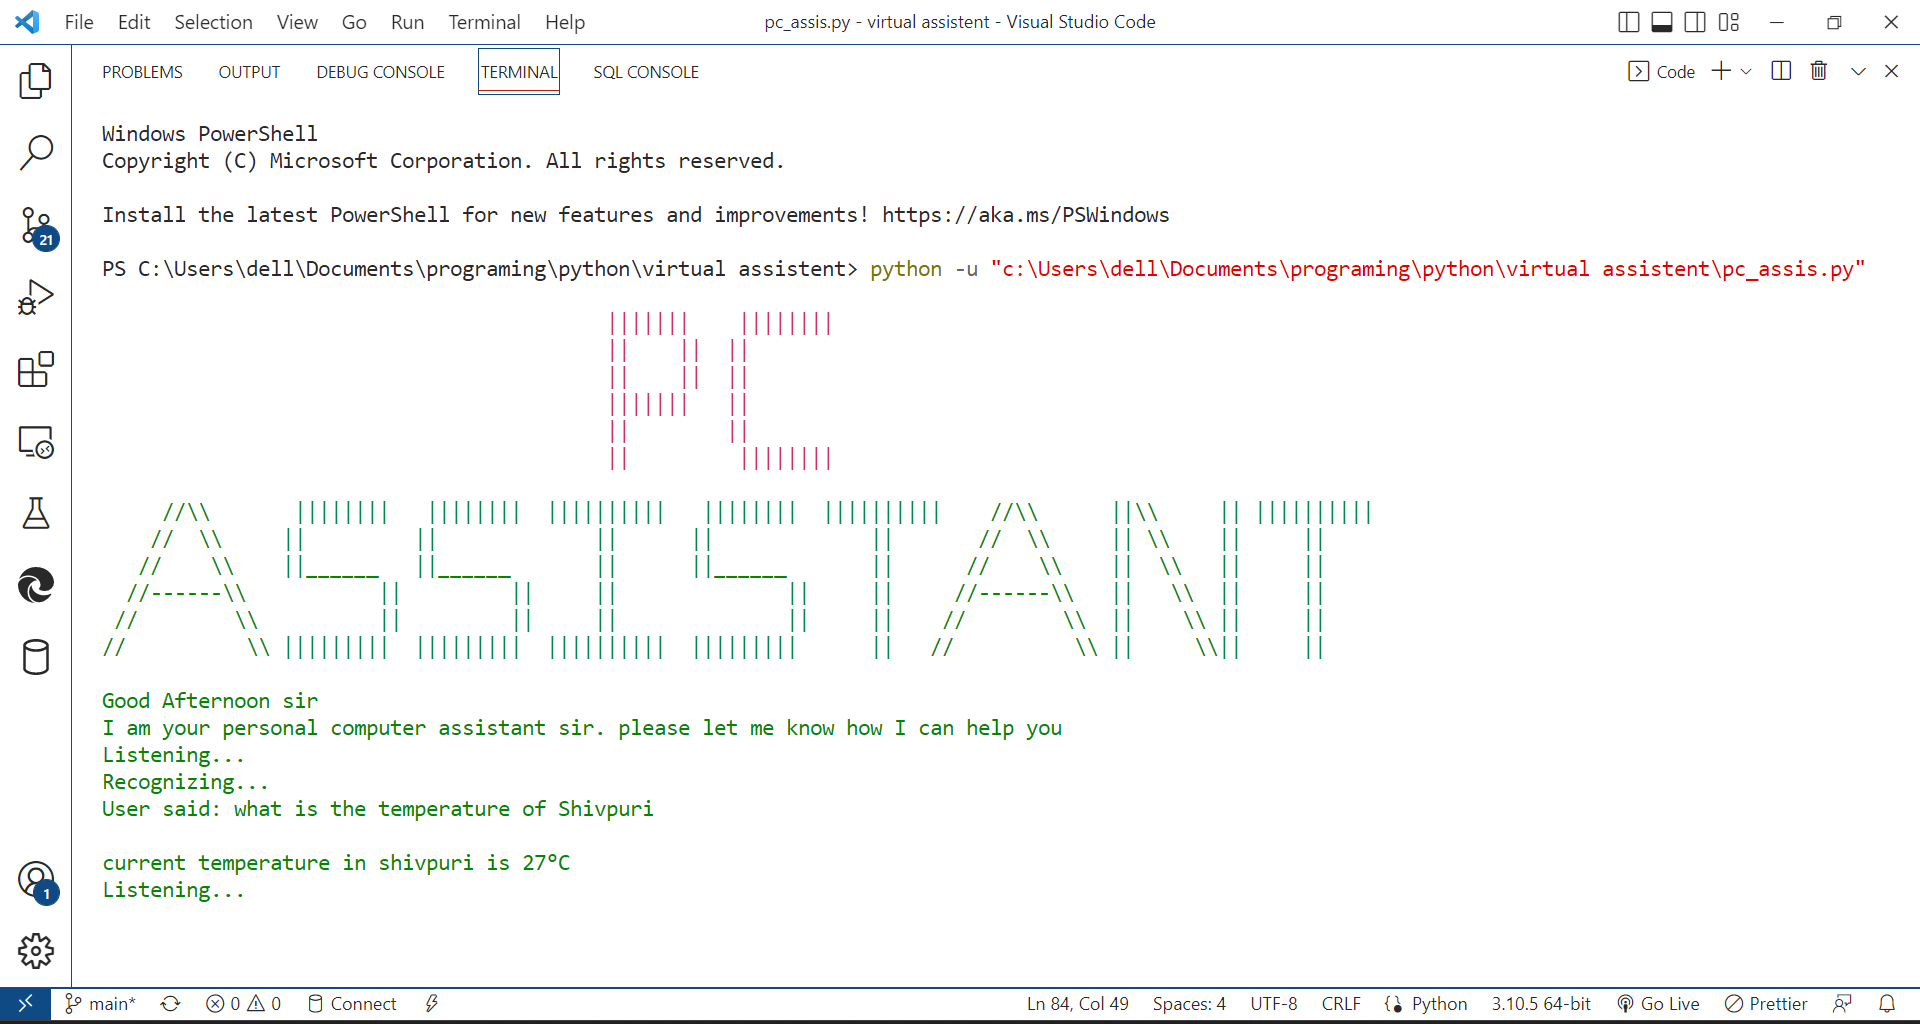Open the Search view
Image resolution: width=1920 pixels, height=1024 pixels.
(x=36, y=153)
